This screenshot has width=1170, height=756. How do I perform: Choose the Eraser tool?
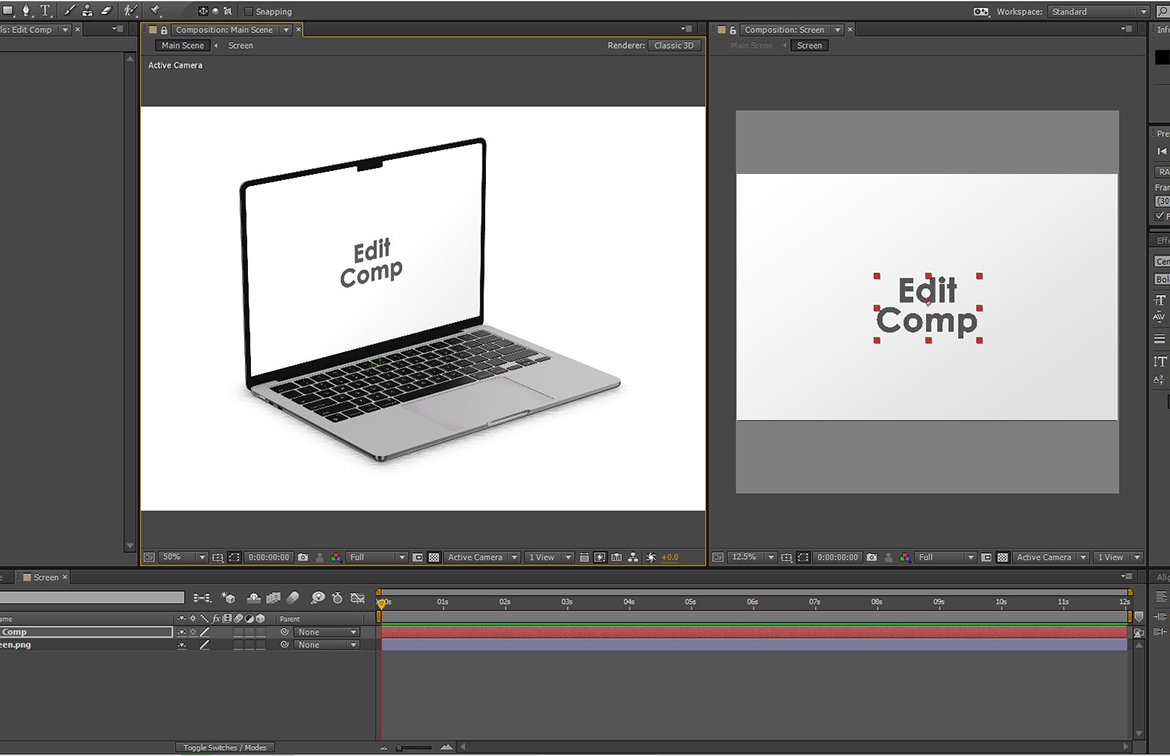(106, 11)
